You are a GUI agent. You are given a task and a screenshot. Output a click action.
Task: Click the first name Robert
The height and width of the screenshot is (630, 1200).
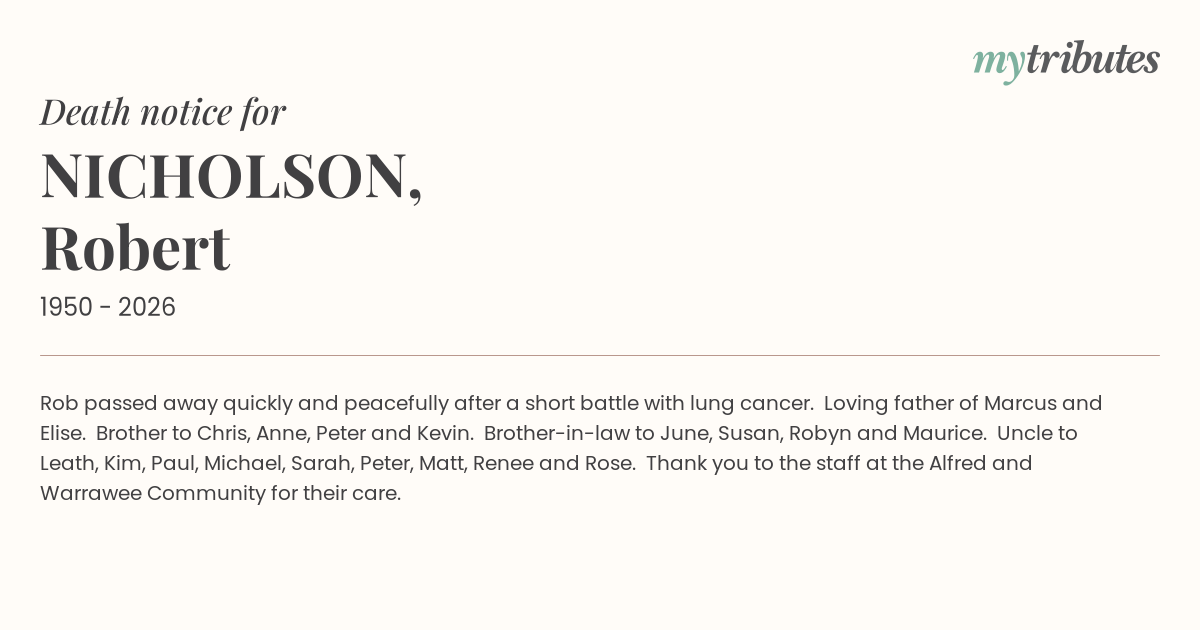pos(135,248)
